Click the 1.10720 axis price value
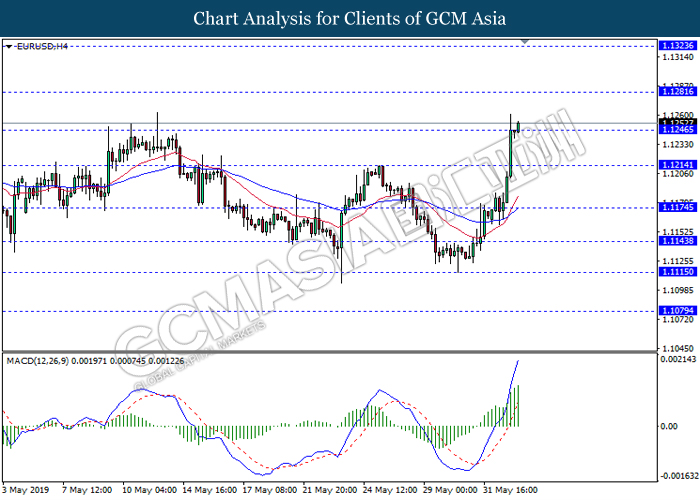The width and height of the screenshot is (700, 500). pyautogui.click(x=678, y=320)
